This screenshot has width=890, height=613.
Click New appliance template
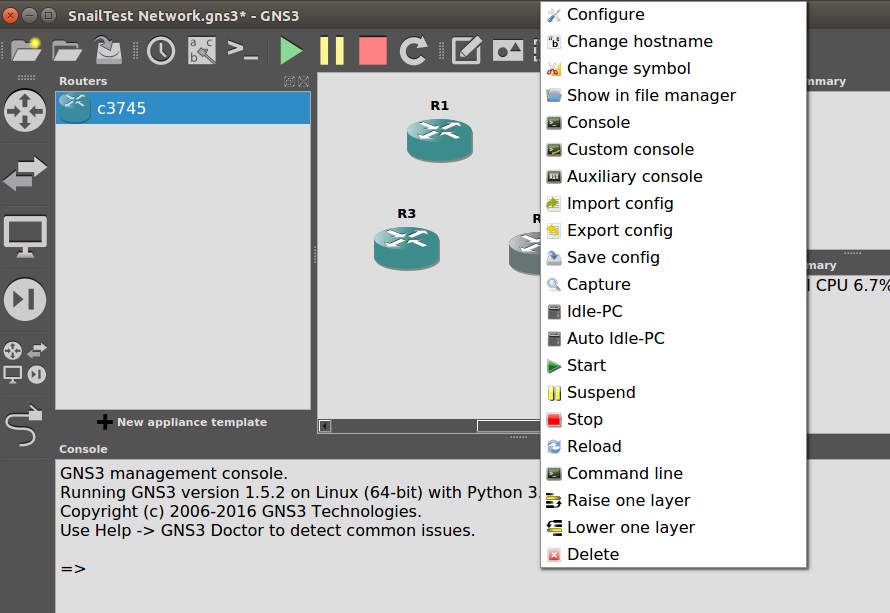pyautogui.click(x=182, y=422)
